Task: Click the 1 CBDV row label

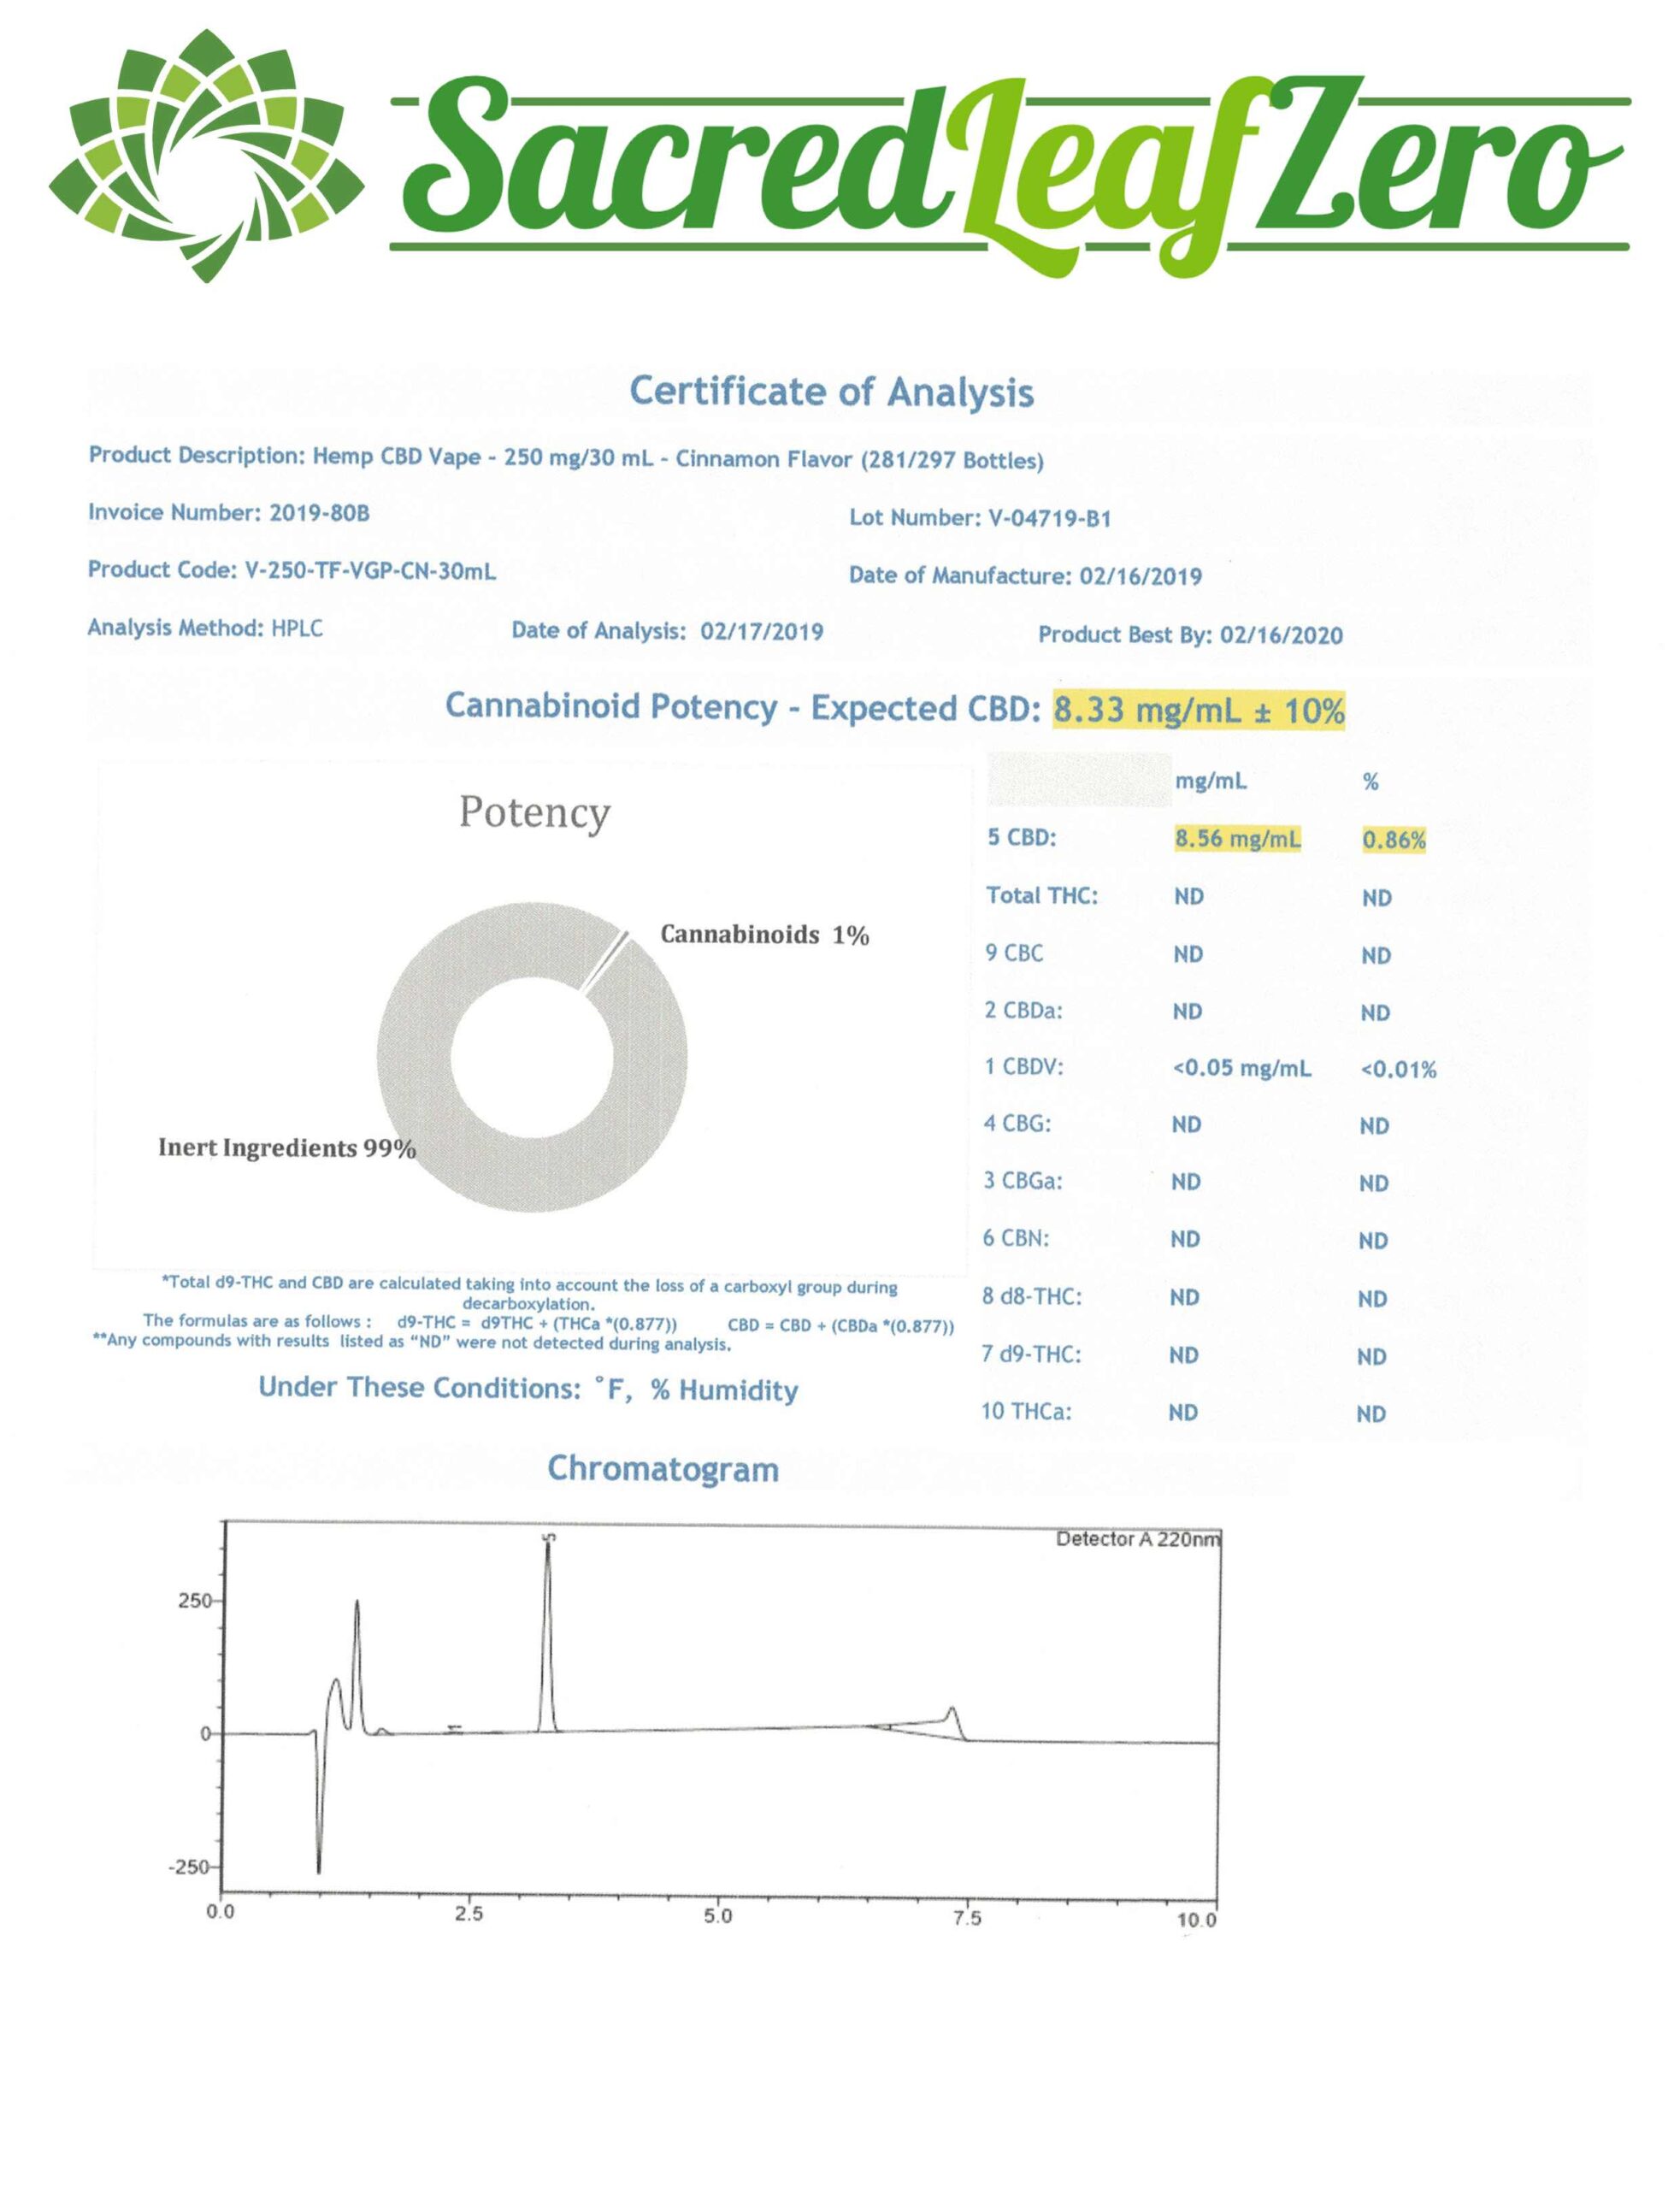Action: 1023,1067
